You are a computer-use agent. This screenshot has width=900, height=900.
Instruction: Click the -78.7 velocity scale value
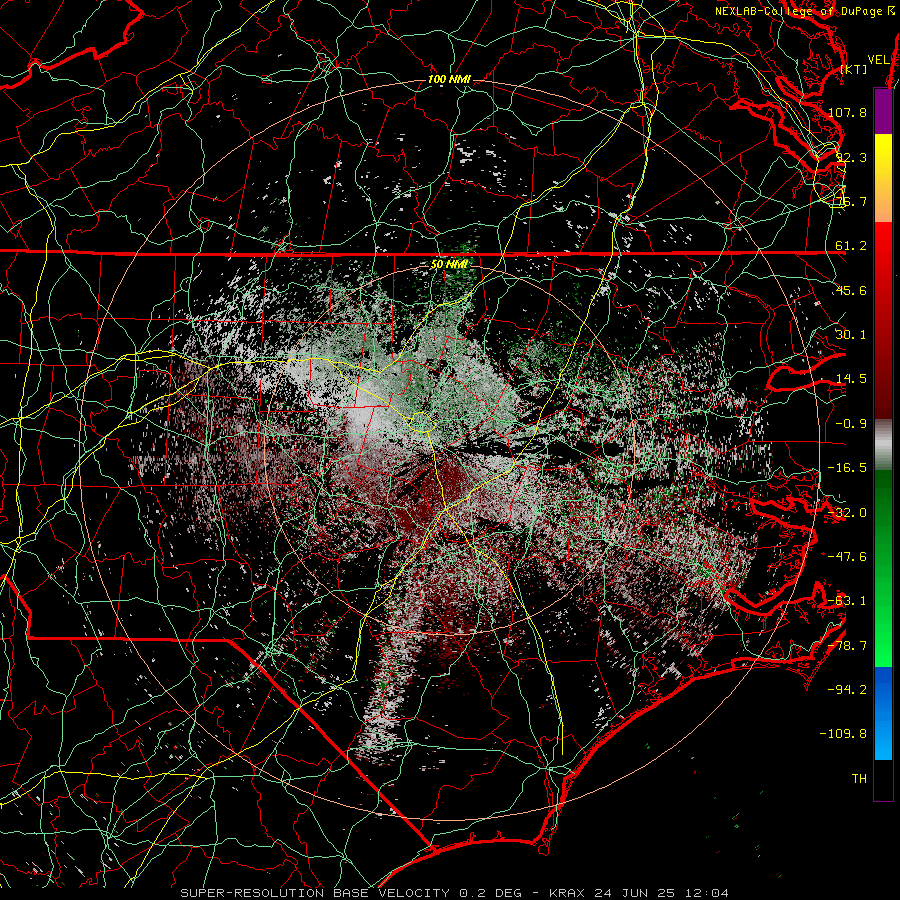tap(847, 646)
